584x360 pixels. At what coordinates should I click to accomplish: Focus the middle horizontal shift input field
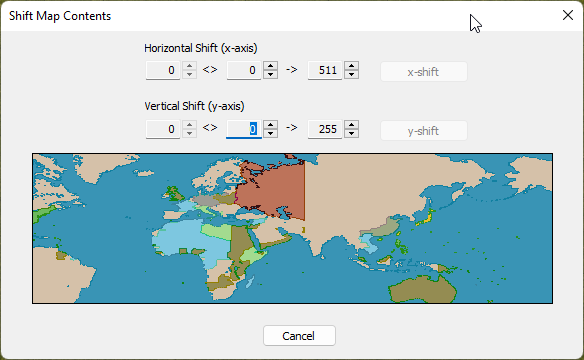coord(244,70)
